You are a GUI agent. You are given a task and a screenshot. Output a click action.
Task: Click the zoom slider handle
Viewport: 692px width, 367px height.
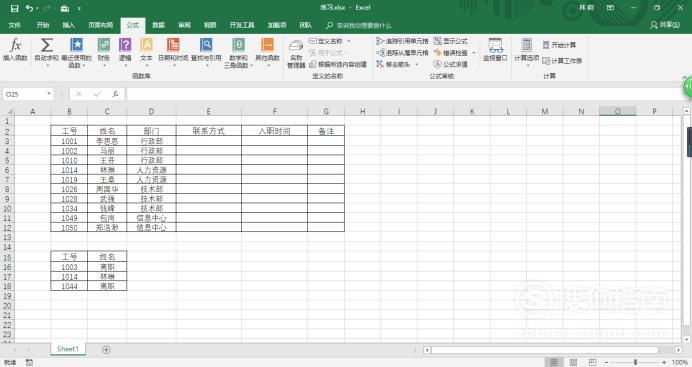pos(636,362)
